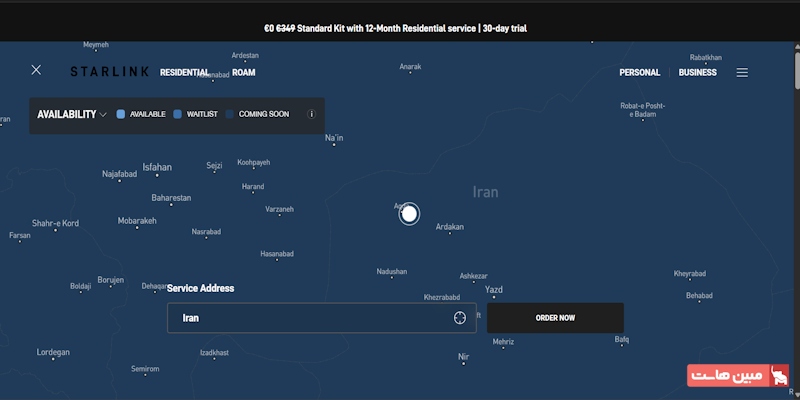Click the Iran country label on map
This screenshot has height=400, width=800.
(486, 192)
